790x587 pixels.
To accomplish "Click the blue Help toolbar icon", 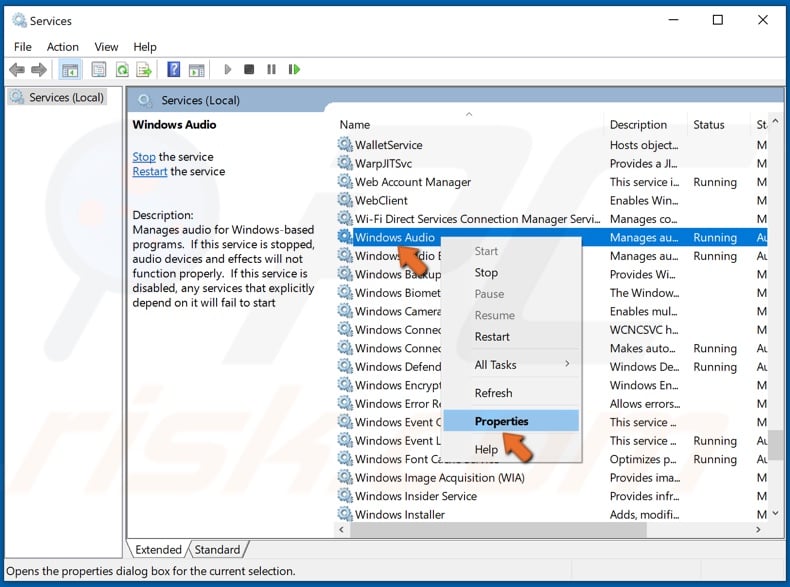I will pyautogui.click(x=173, y=70).
